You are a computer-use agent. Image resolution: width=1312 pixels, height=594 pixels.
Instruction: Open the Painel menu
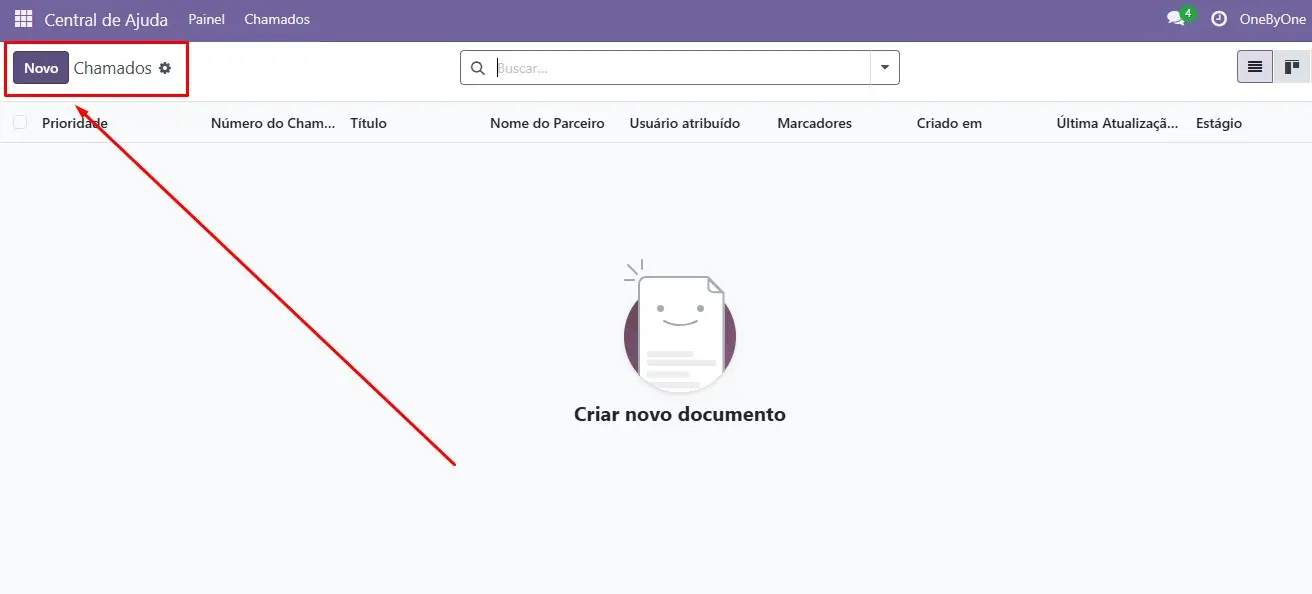pos(206,19)
